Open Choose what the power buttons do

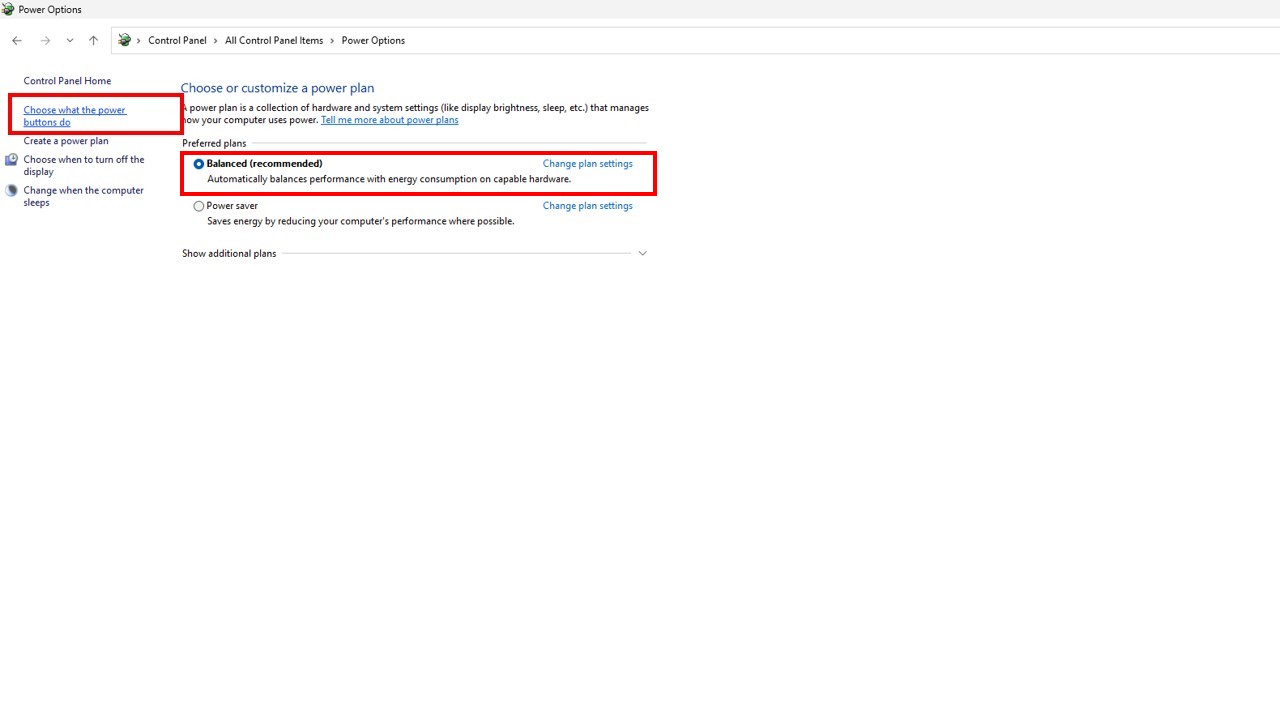(x=74, y=116)
